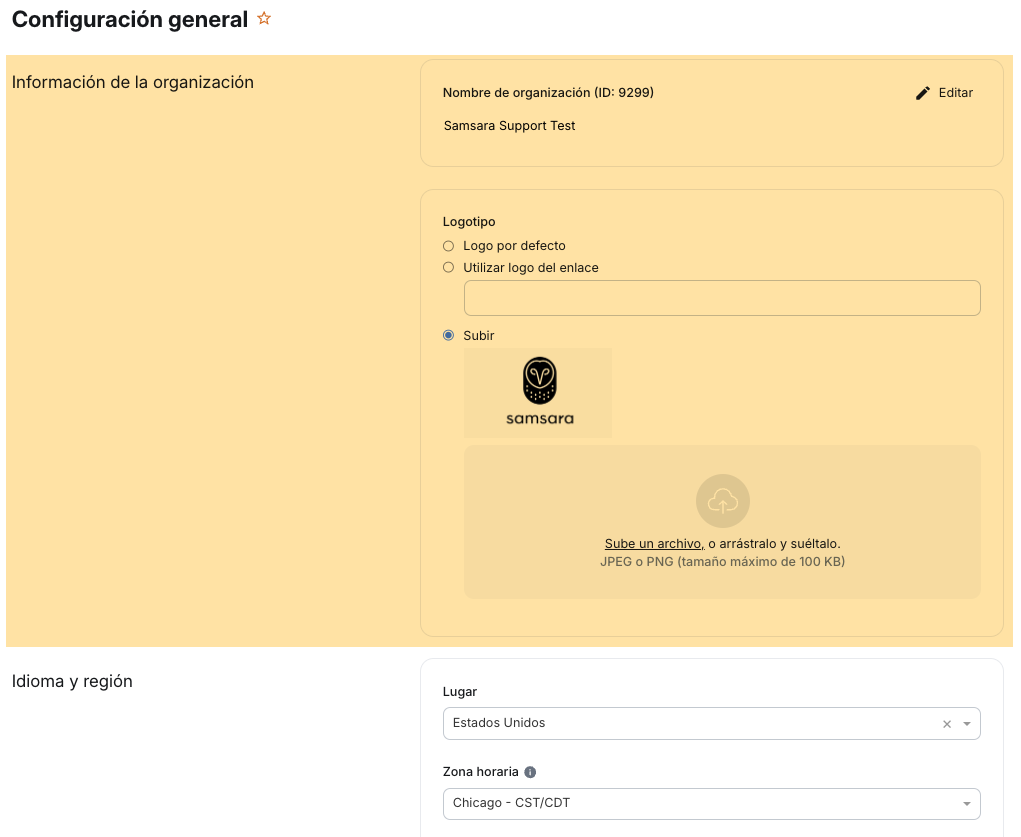Click the info icon next to Zona horaria
Screen dimensions: 1021x837
[531, 771]
